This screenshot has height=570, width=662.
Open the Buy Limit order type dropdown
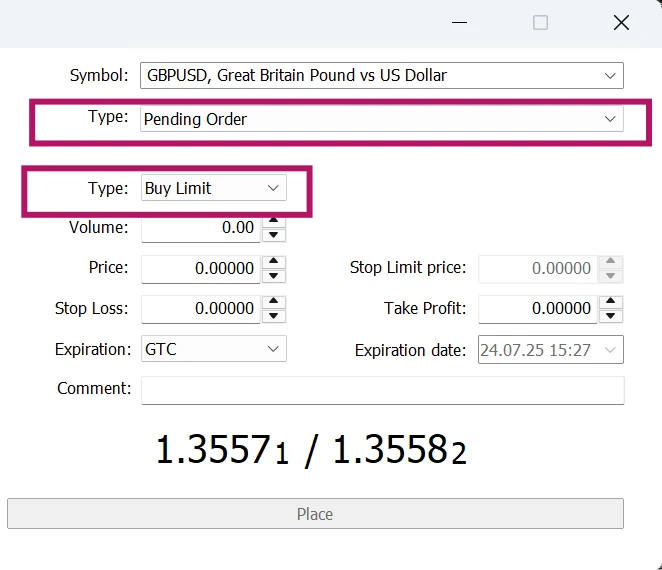pos(214,188)
